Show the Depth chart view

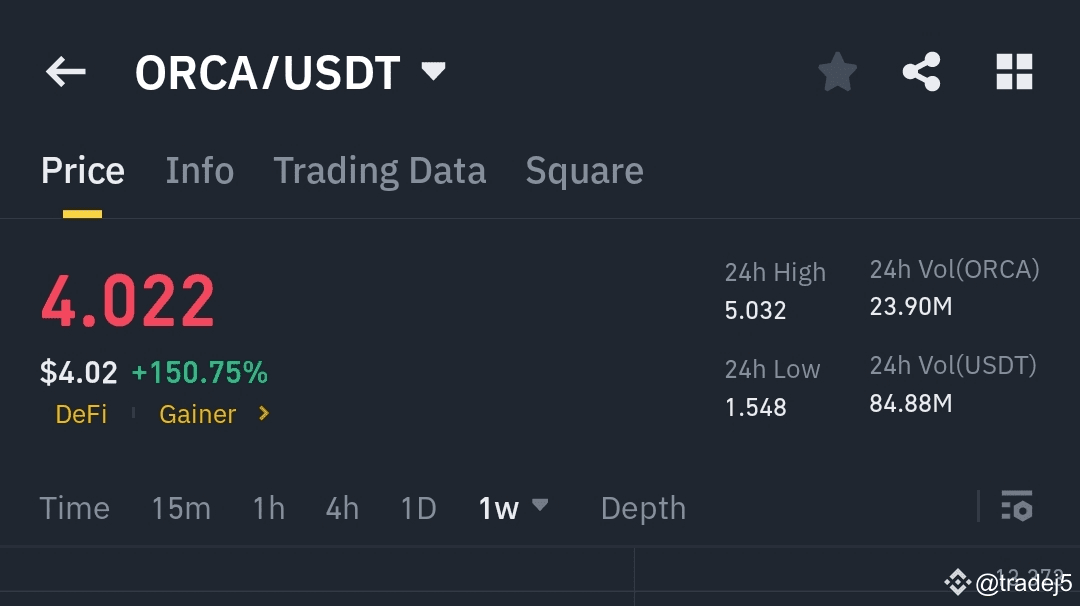coord(643,508)
